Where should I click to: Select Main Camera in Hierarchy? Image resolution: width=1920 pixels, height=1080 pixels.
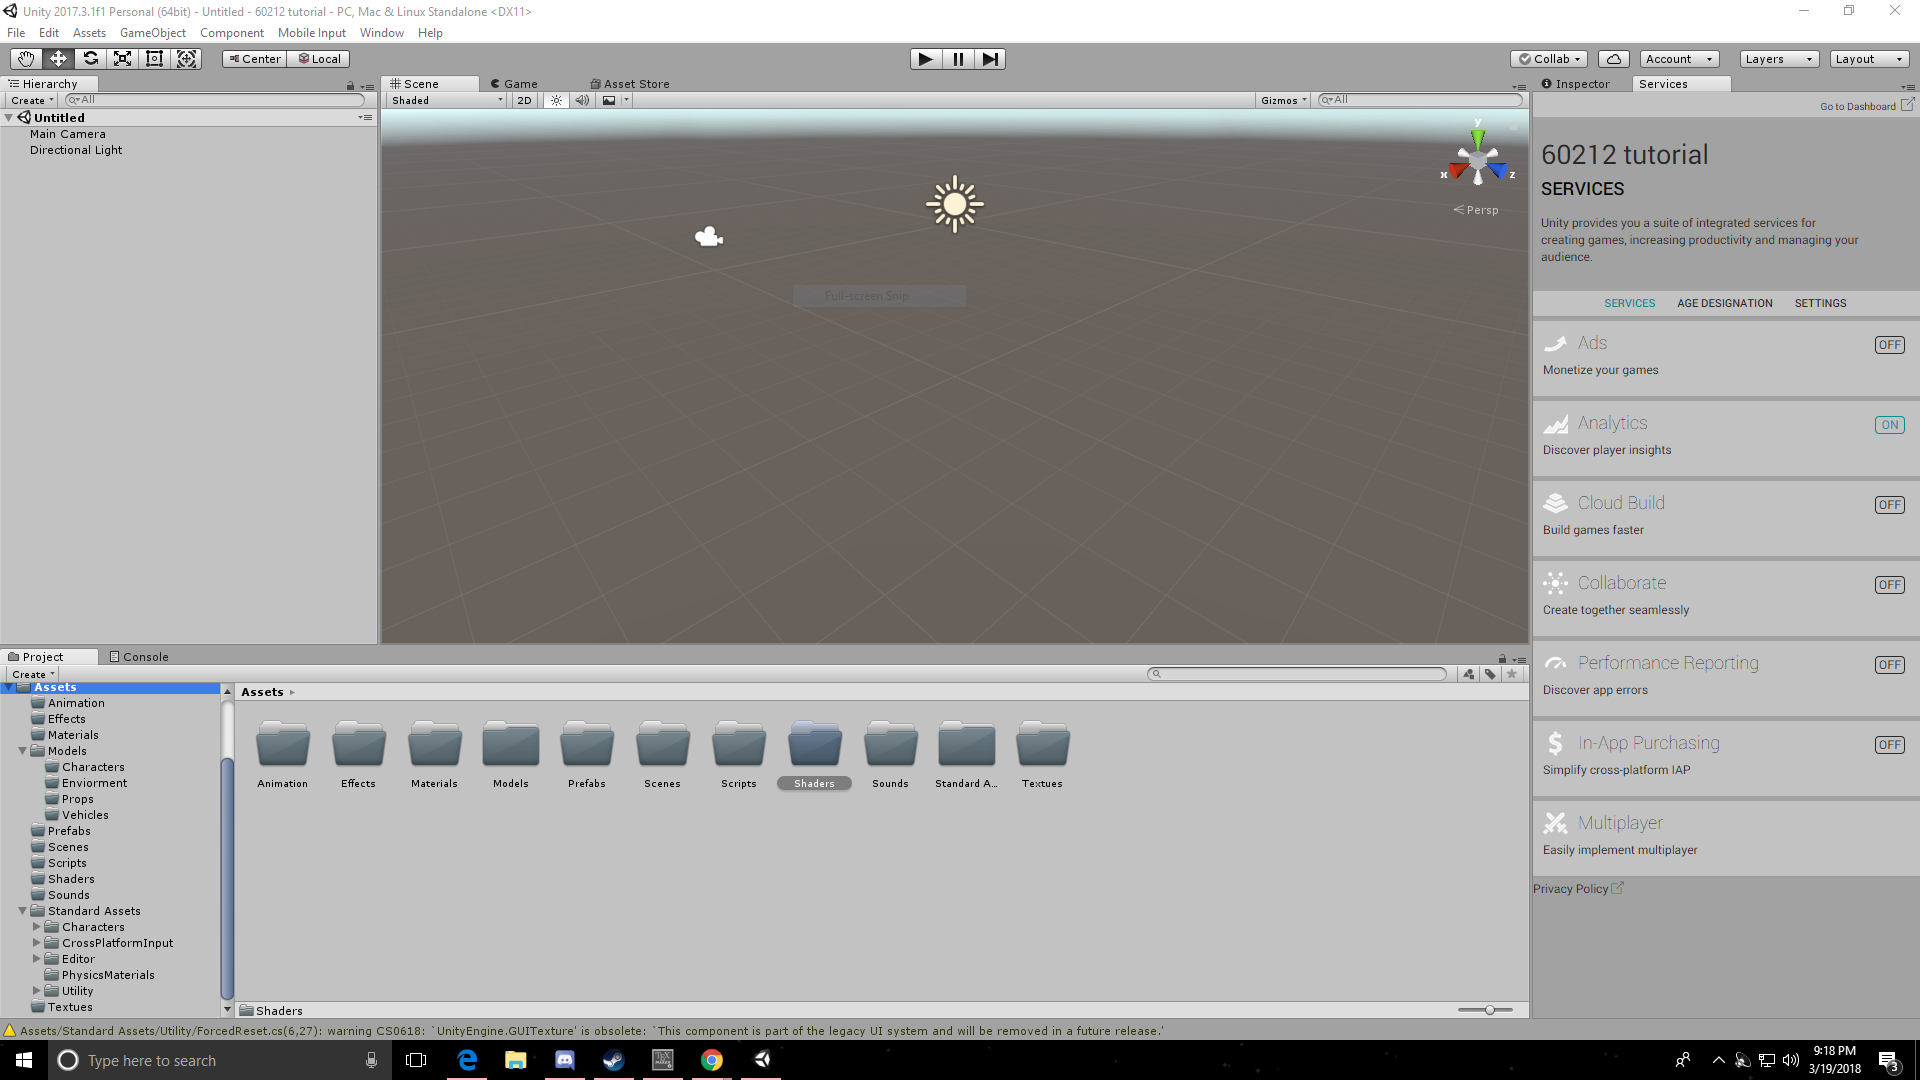[67, 134]
